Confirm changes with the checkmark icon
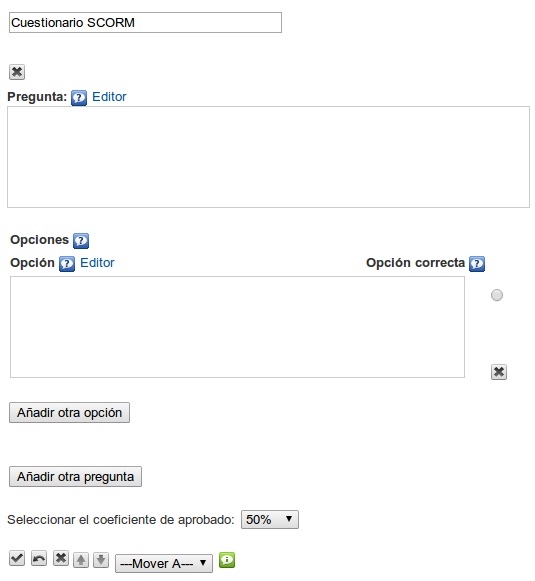 coord(17,558)
